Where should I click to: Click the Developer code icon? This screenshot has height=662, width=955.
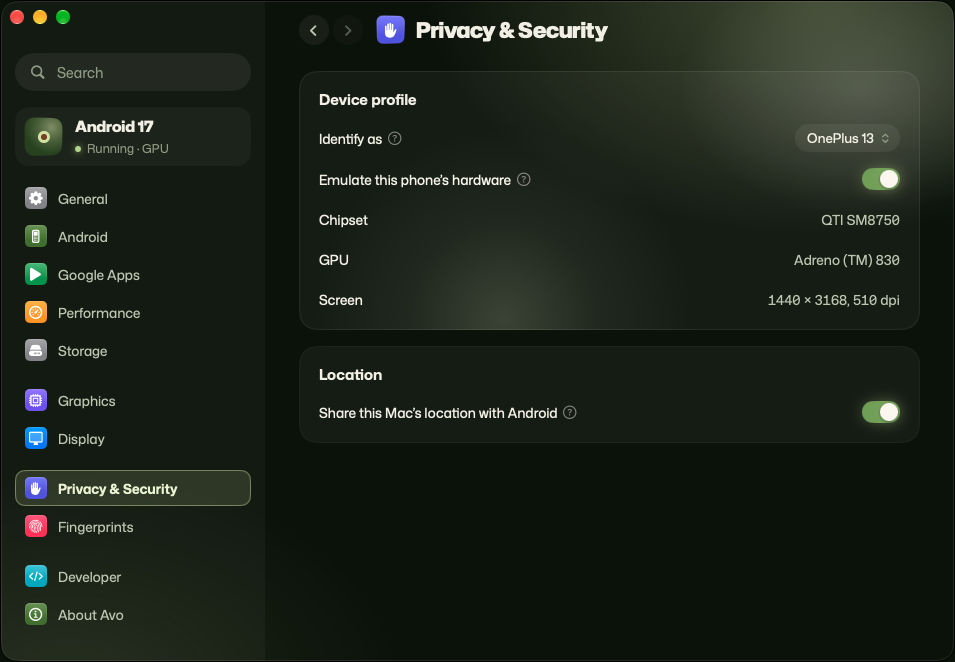point(36,577)
